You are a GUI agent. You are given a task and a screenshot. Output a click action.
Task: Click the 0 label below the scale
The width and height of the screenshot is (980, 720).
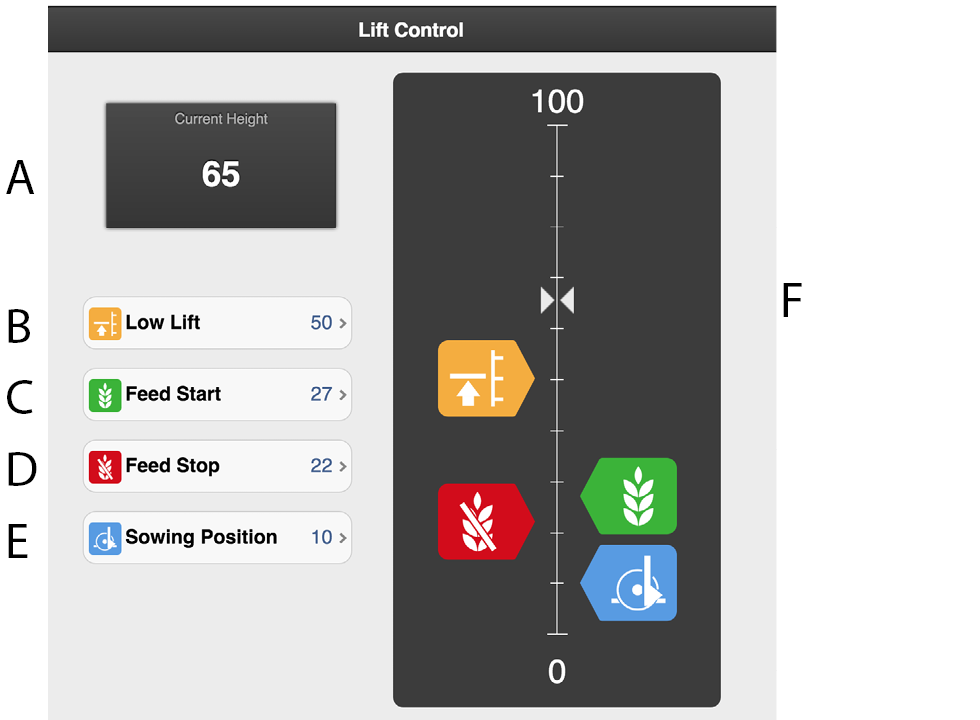[x=557, y=672]
